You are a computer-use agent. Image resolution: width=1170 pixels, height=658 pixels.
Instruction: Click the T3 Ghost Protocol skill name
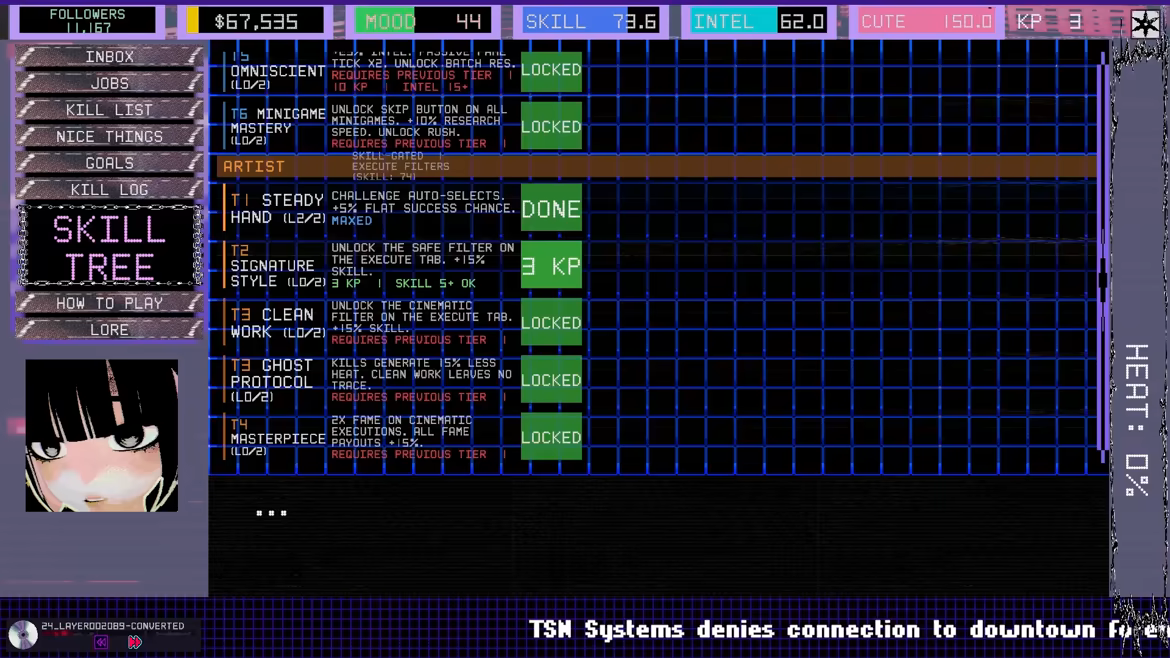272,380
